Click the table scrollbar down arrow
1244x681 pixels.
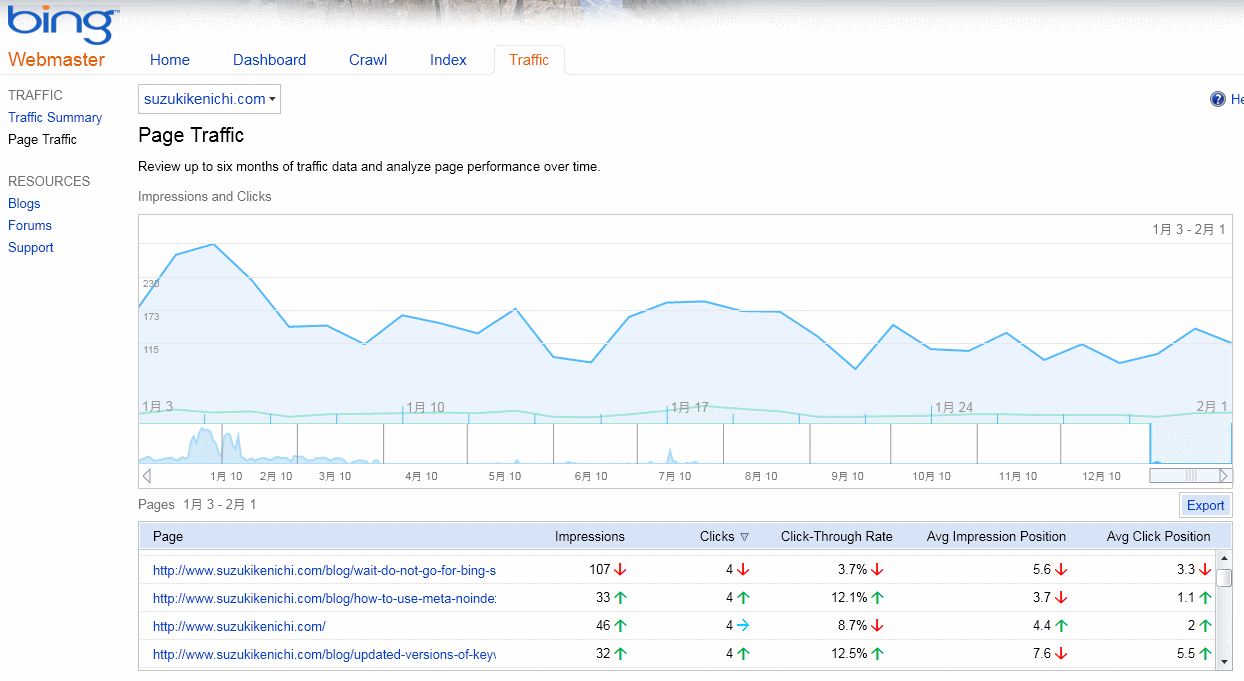point(1223,661)
